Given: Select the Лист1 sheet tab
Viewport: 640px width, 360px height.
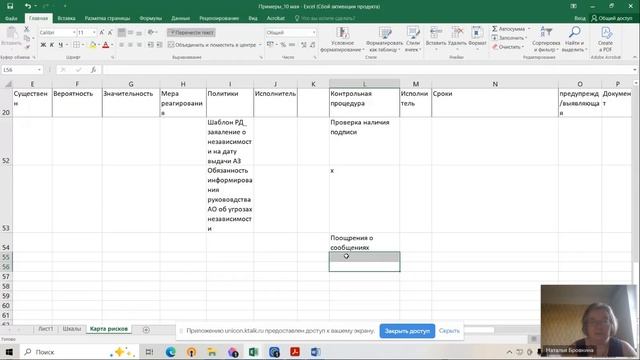Looking at the screenshot, I should click(45, 329).
